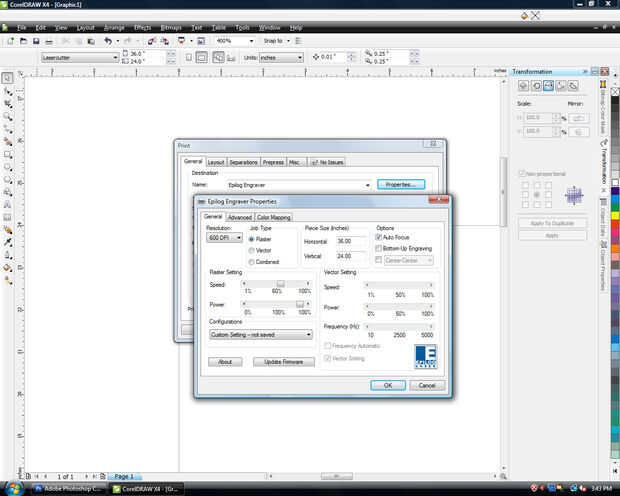
Task: Switch the page to landscape orientation
Action: click(x=201, y=57)
